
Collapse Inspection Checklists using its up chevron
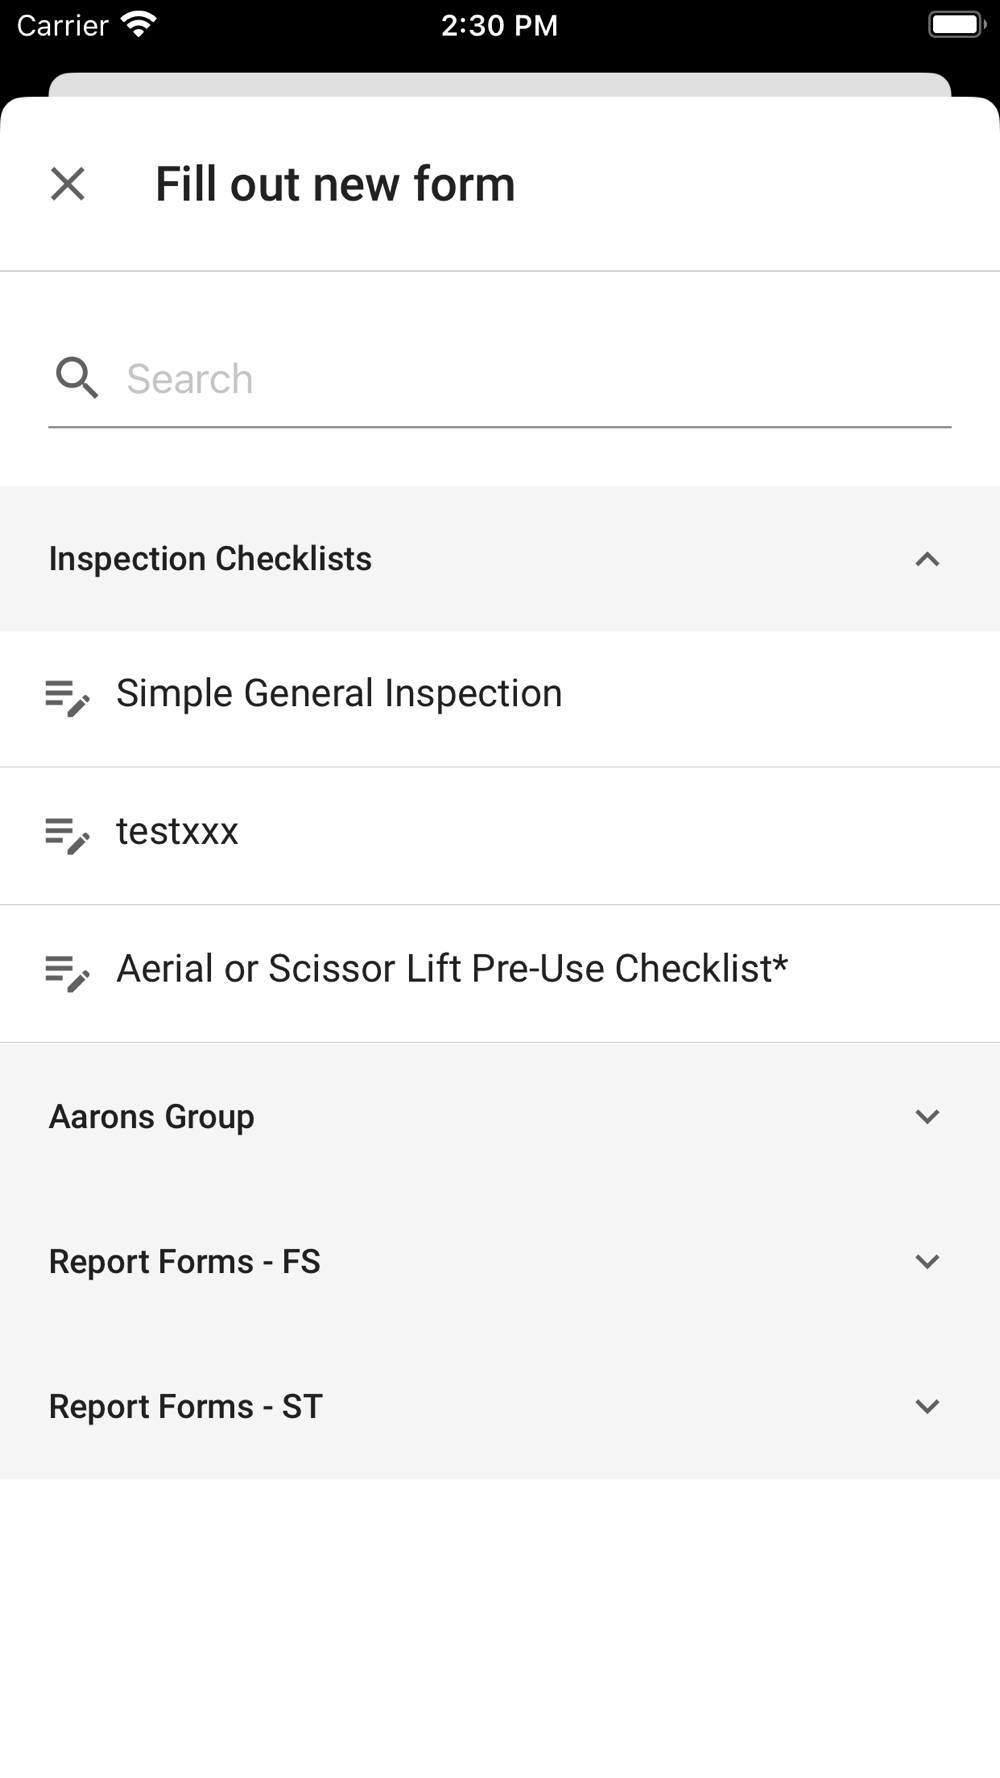pyautogui.click(x=927, y=559)
